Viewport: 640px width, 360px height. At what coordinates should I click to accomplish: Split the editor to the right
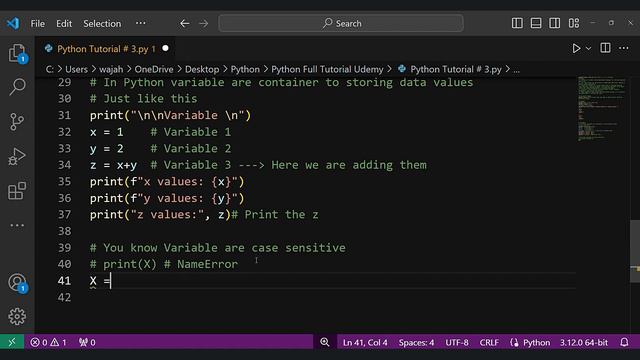[605, 48]
